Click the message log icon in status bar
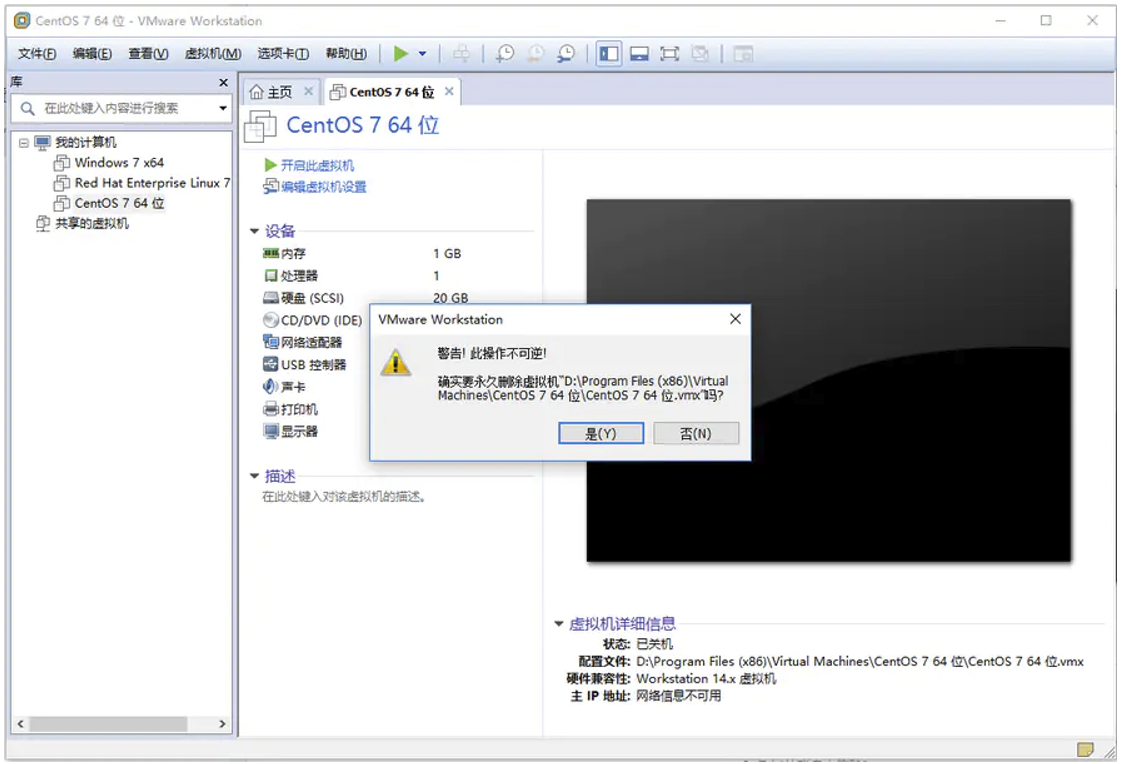This screenshot has height=764, width=1122. 1085,749
